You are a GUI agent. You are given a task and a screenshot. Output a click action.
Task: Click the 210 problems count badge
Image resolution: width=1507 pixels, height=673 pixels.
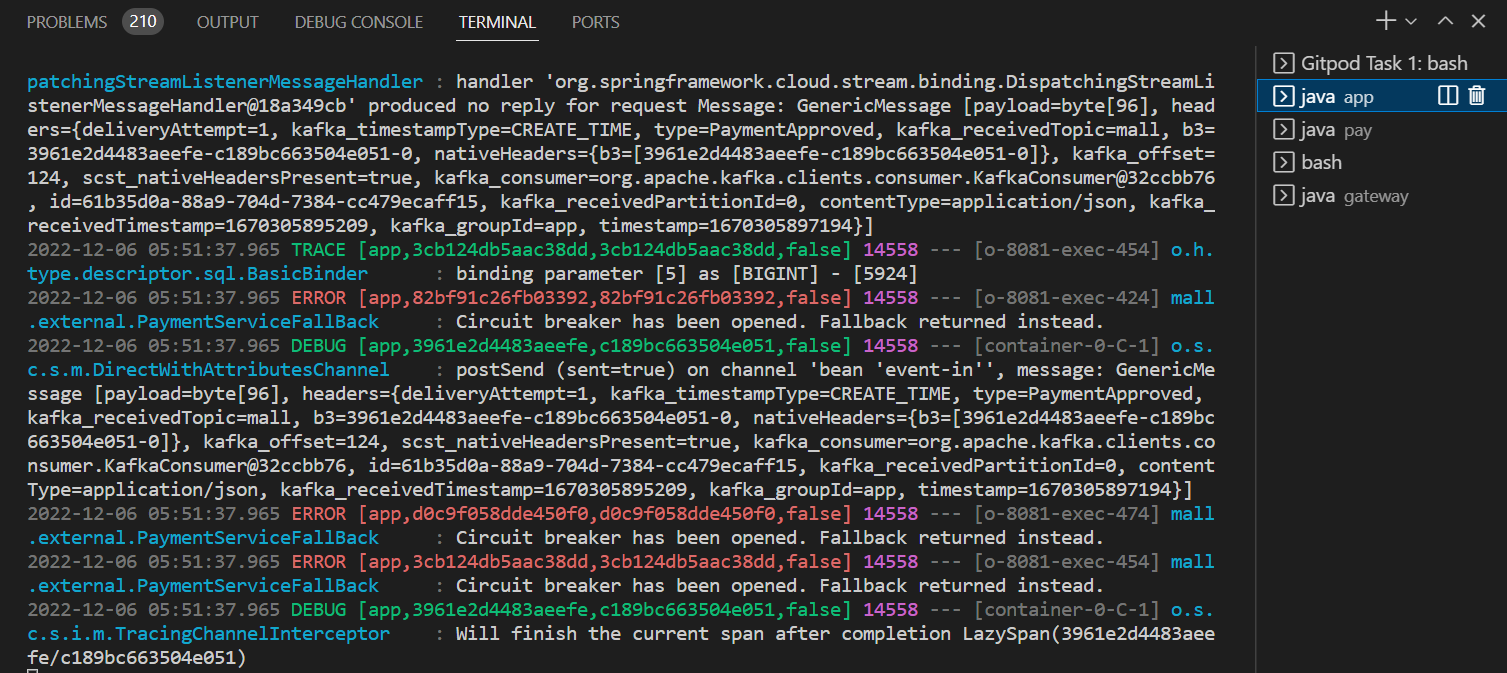click(x=142, y=20)
